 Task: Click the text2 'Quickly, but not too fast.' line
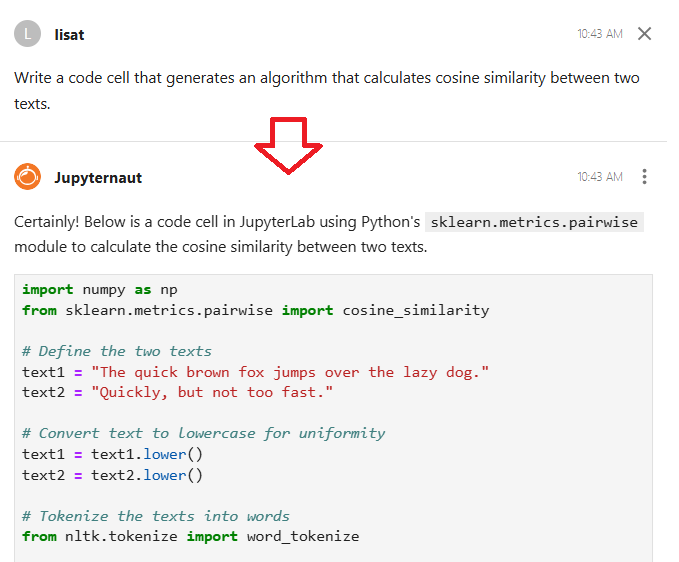(x=178, y=392)
